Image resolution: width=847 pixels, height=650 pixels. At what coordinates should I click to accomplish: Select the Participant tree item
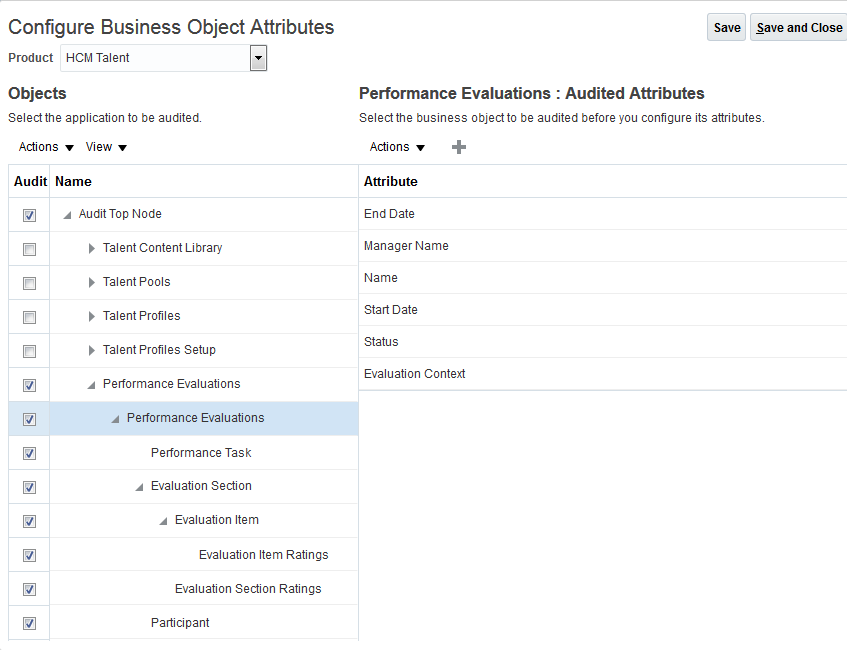[x=180, y=623]
